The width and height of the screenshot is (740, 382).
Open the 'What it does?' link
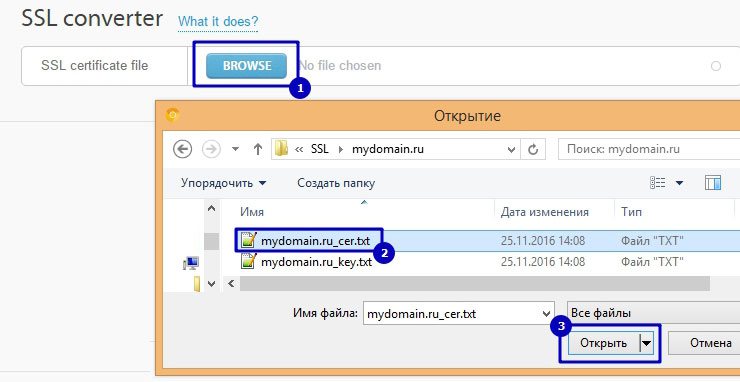point(218,22)
